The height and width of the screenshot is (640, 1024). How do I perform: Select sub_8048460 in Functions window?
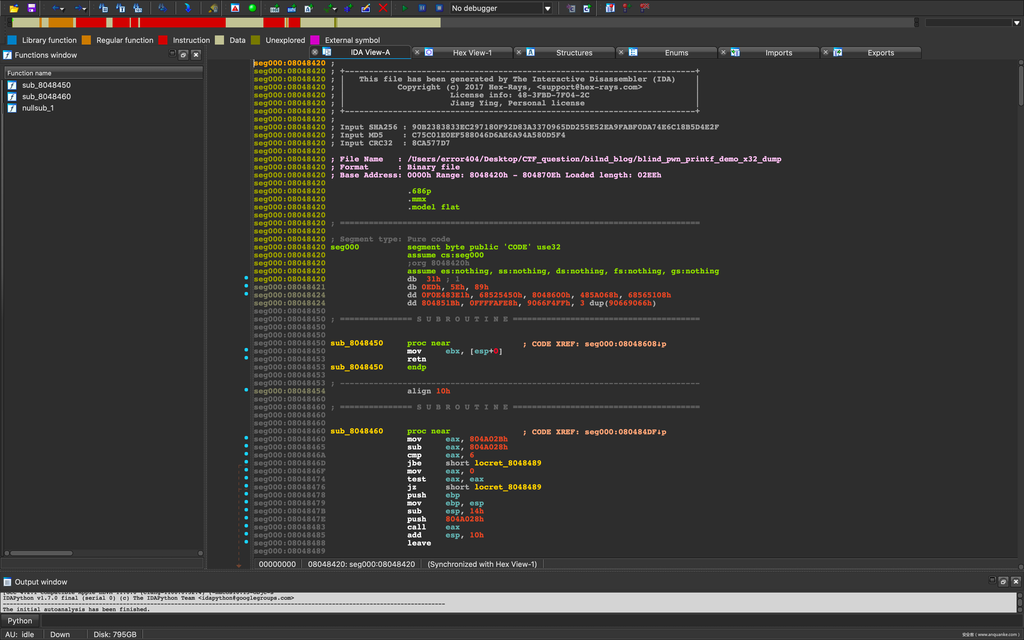click(x=46, y=96)
